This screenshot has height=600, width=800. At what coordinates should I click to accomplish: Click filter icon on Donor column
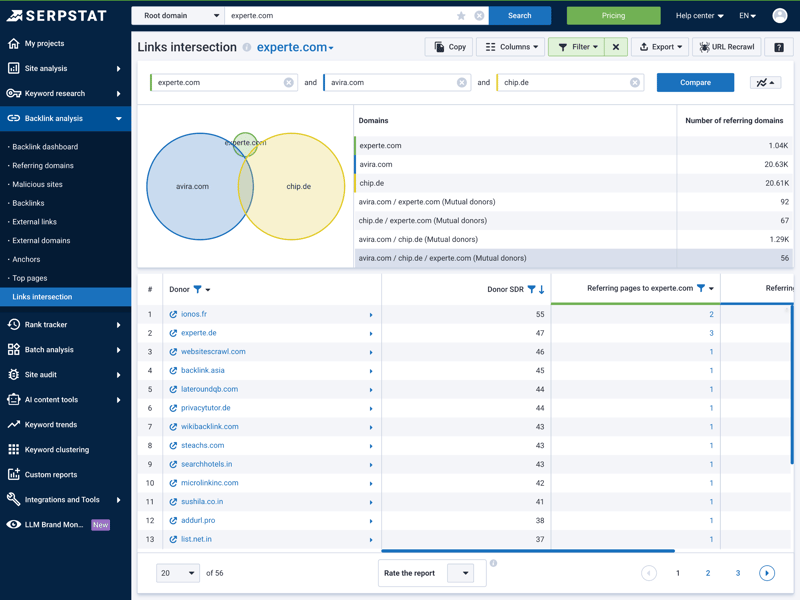pos(198,289)
